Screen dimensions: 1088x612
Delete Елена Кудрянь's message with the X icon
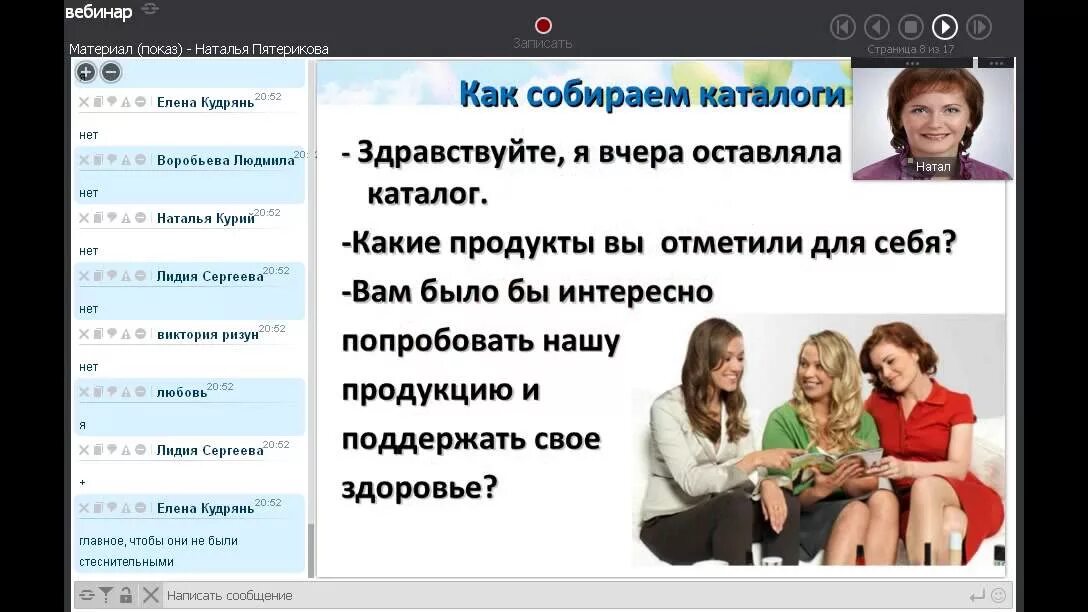tap(83, 100)
